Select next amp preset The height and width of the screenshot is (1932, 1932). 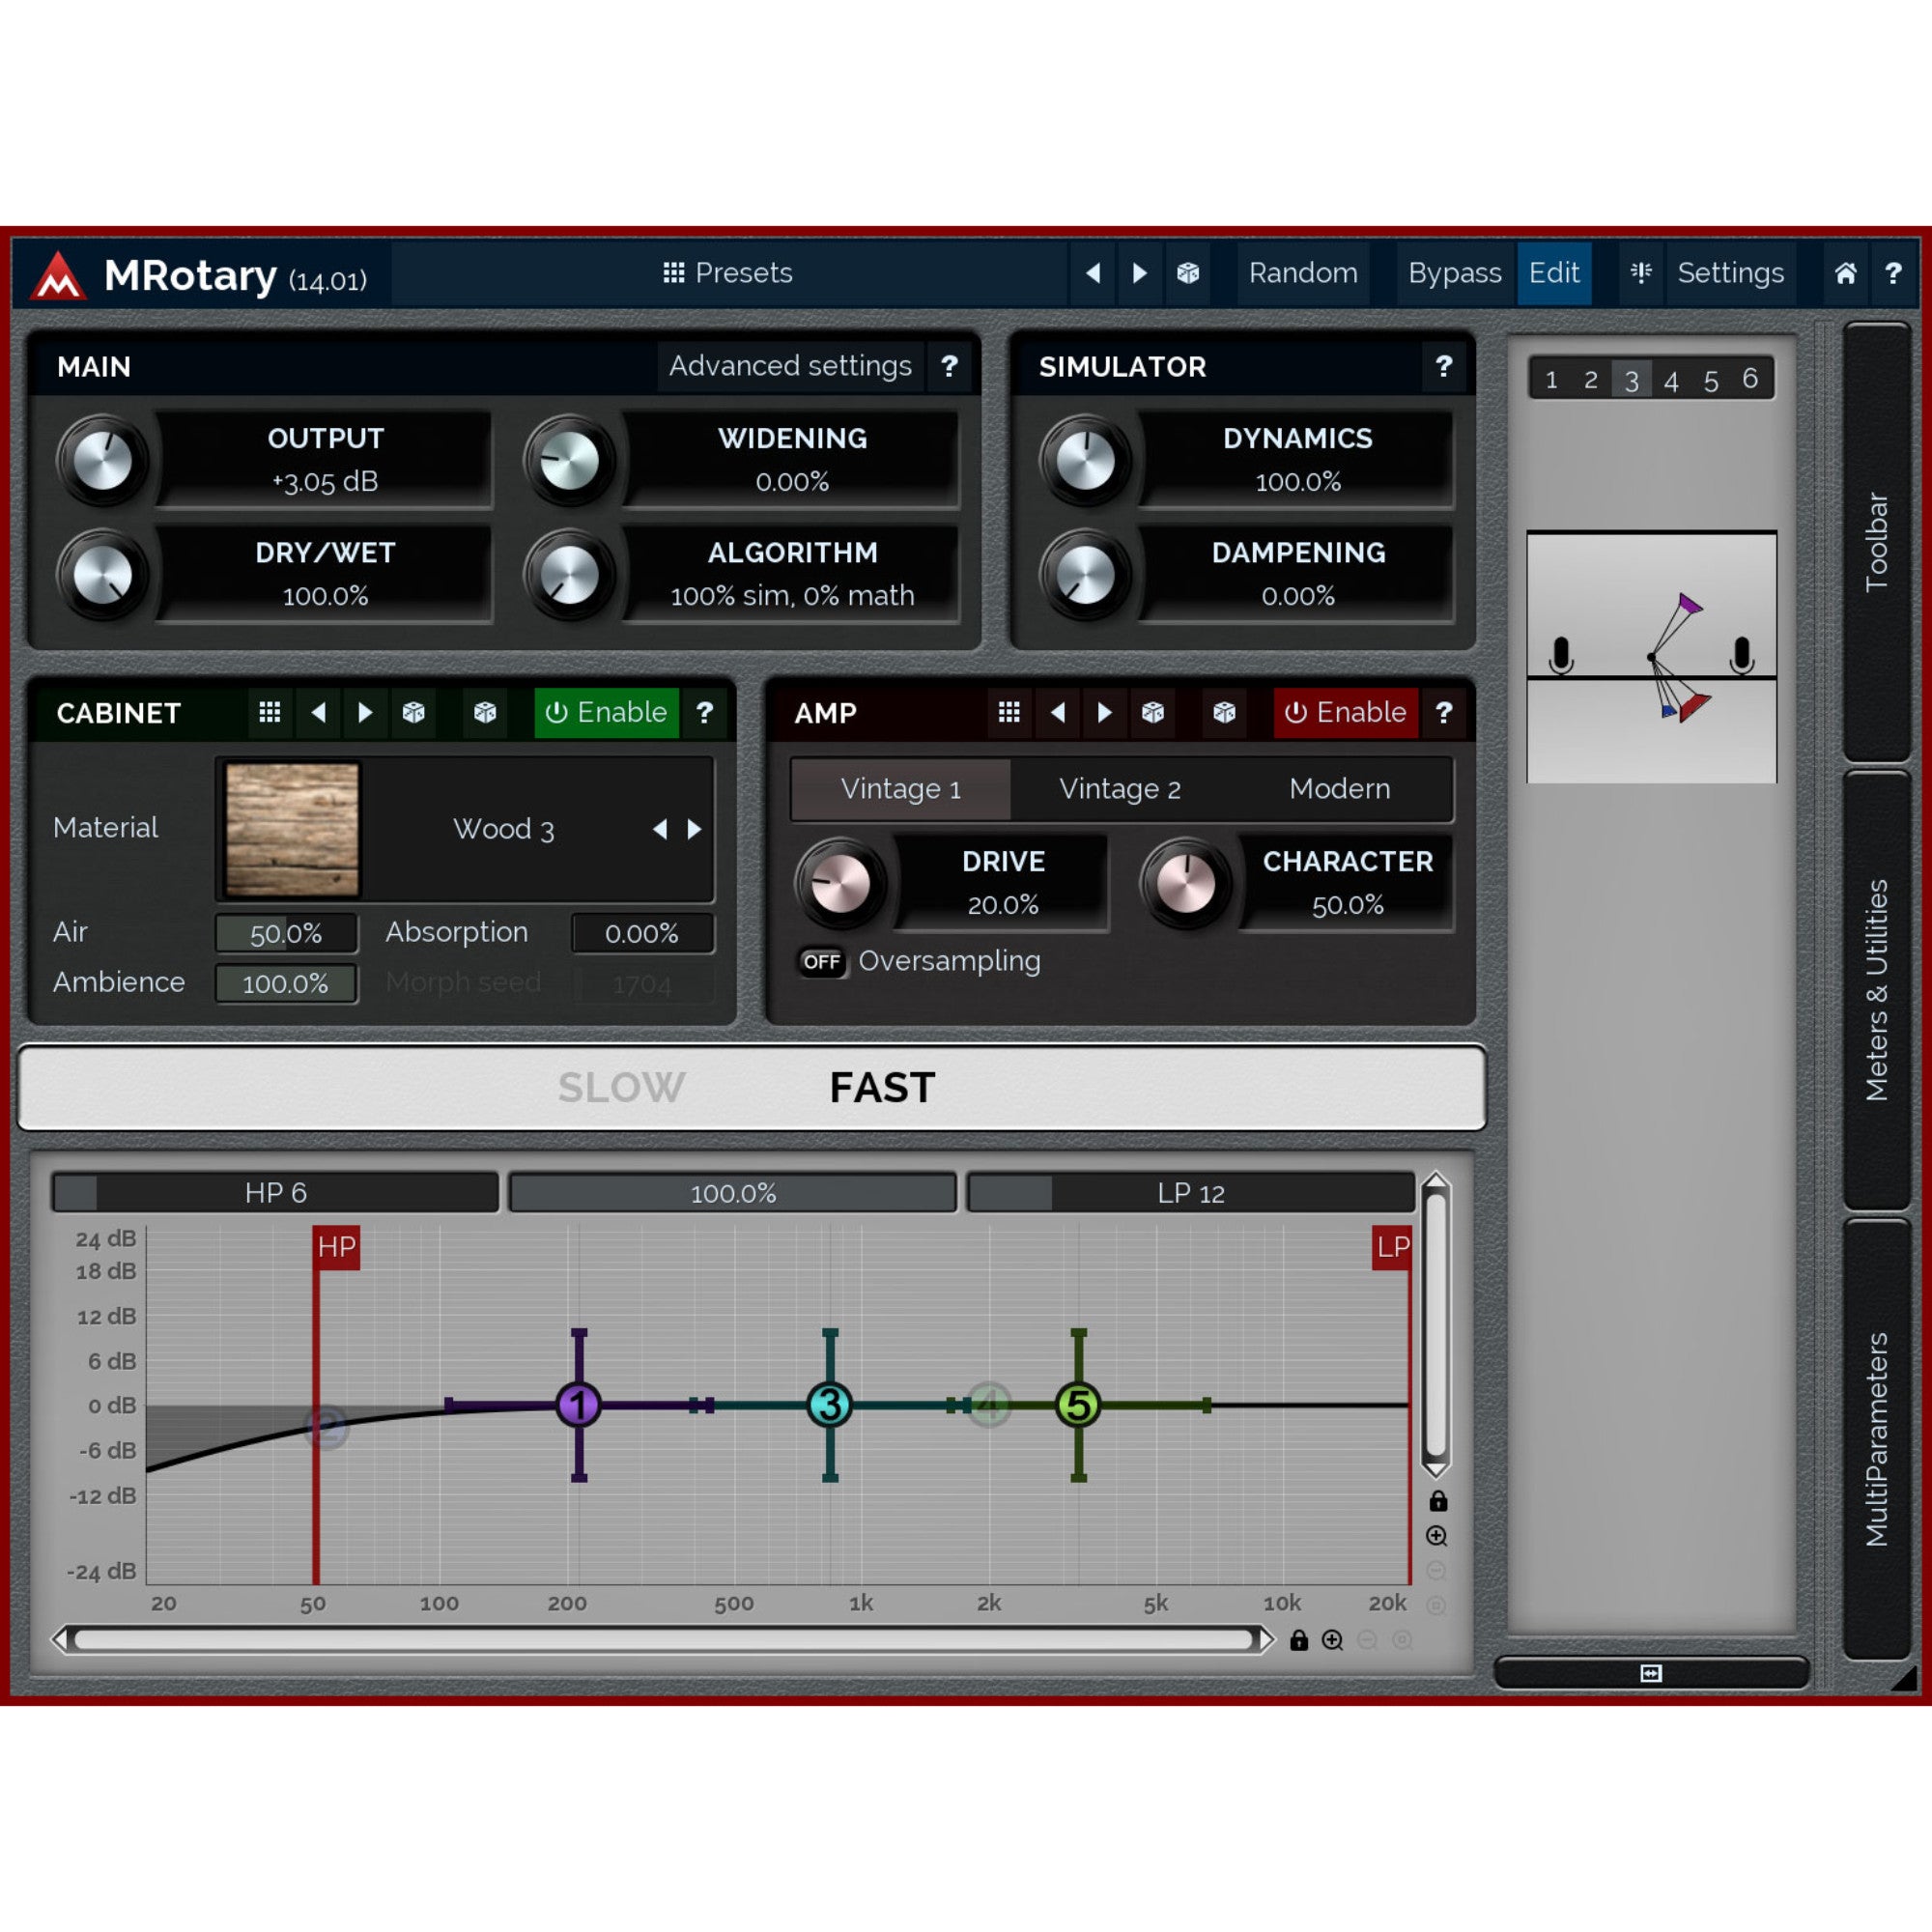click(1104, 712)
